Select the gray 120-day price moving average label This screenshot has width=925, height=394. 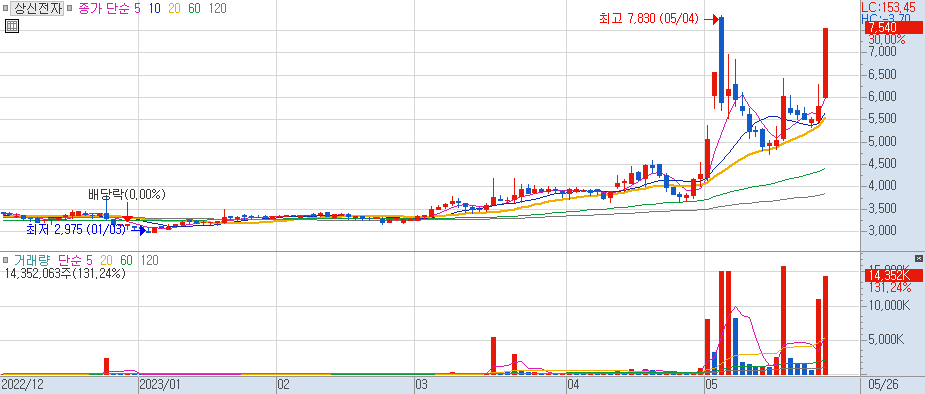pos(218,8)
